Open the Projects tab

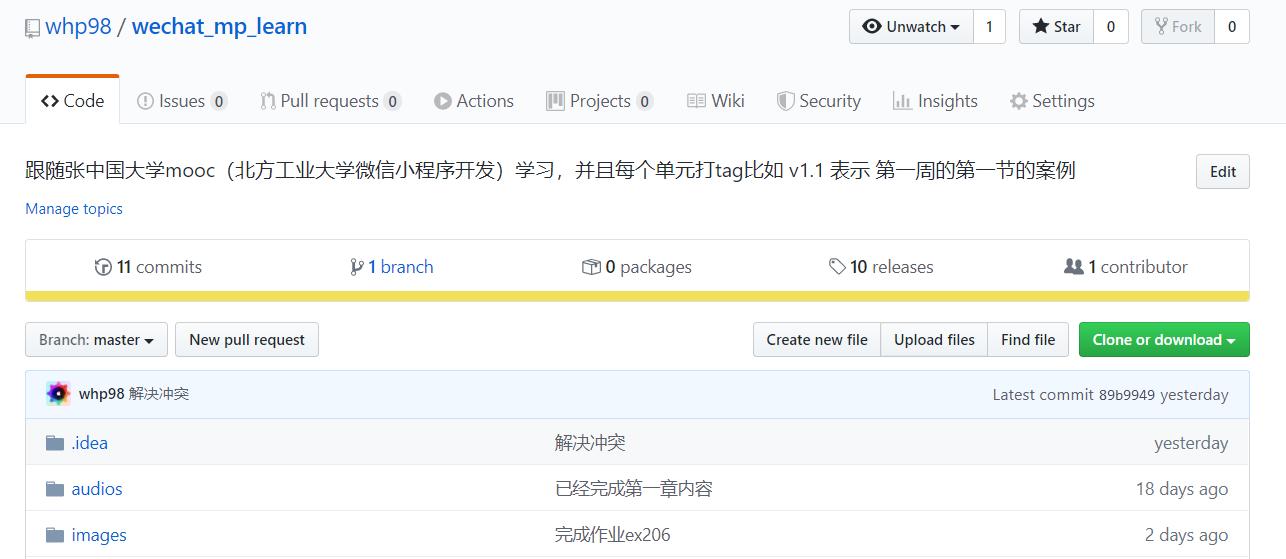600,101
